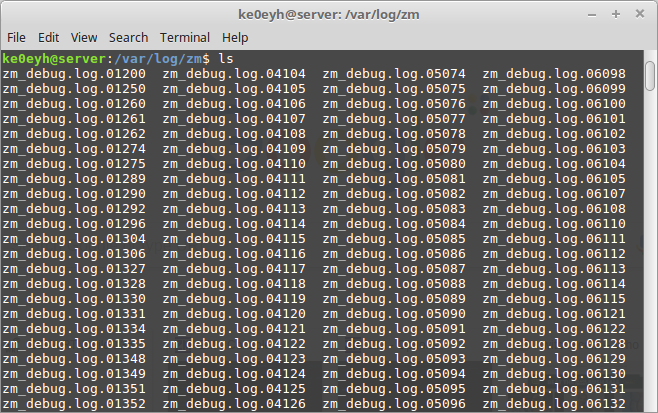Viewport: 658px width, 413px height.
Task: Click file zm_debug.log.01200
Action: [x=74, y=74]
